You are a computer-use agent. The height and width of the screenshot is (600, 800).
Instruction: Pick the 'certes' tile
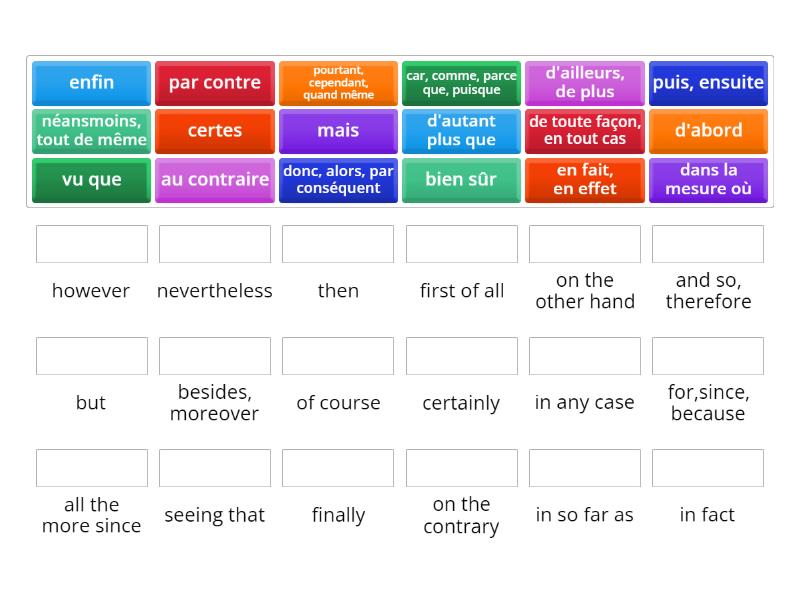214,131
